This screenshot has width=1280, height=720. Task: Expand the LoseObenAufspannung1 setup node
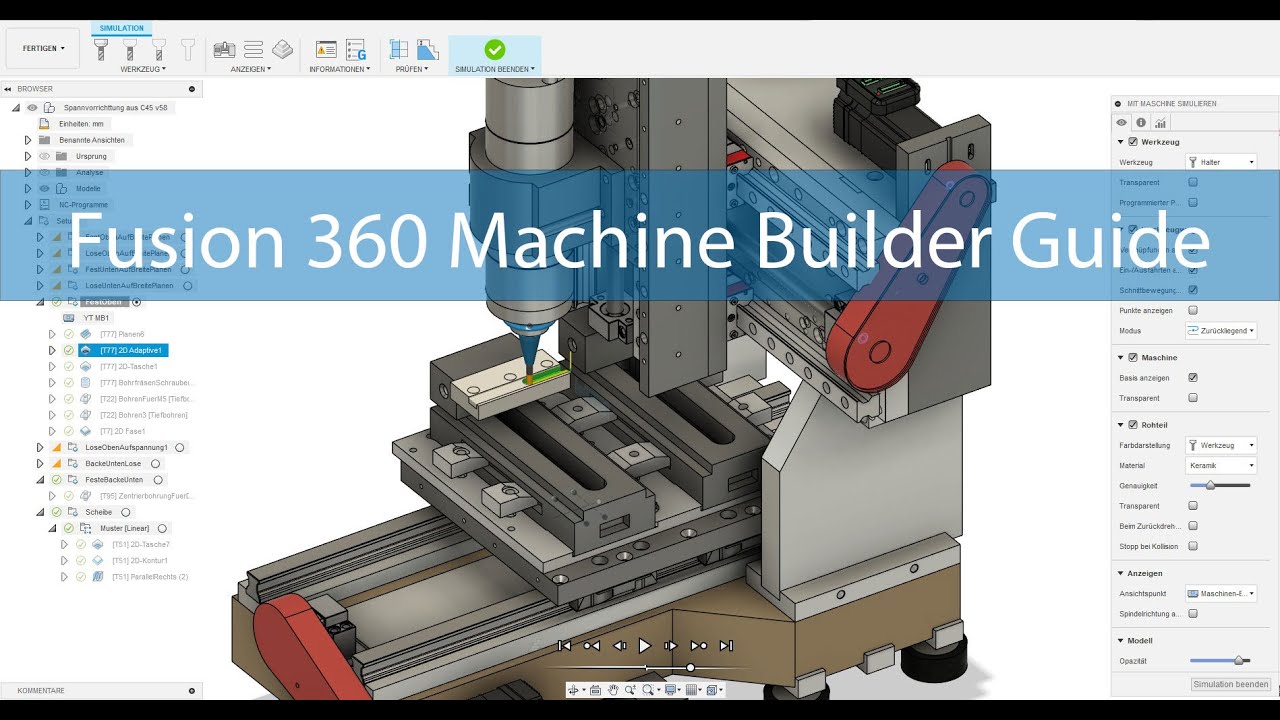pos(40,447)
